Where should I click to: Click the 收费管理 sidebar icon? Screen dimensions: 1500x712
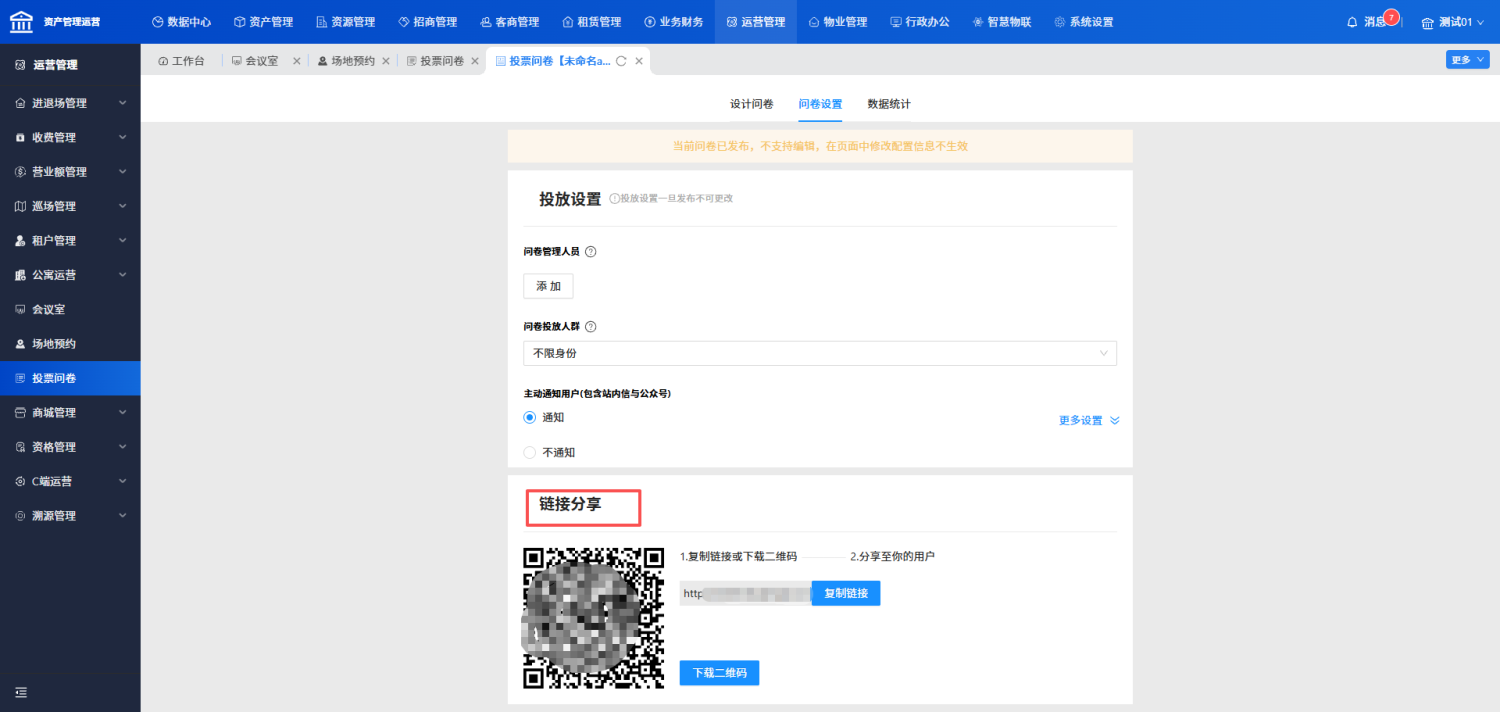tap(20, 138)
